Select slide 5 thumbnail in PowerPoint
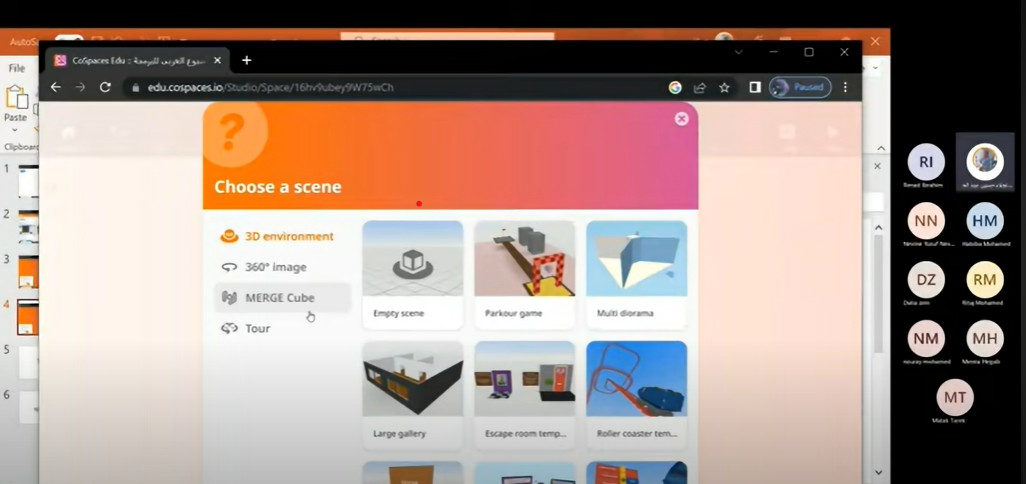Viewport: 1026px width, 484px height. (x=27, y=362)
